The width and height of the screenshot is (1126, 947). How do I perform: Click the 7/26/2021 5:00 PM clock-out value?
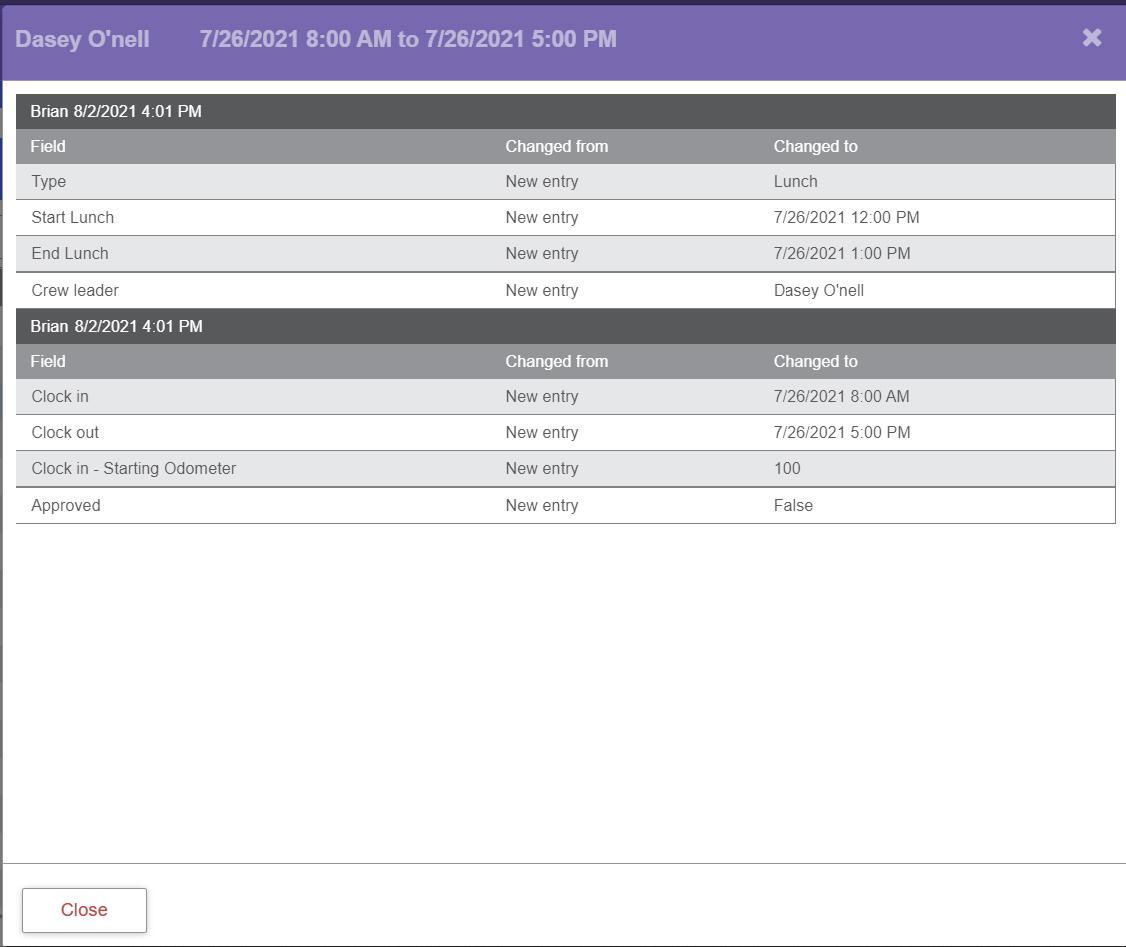841,433
